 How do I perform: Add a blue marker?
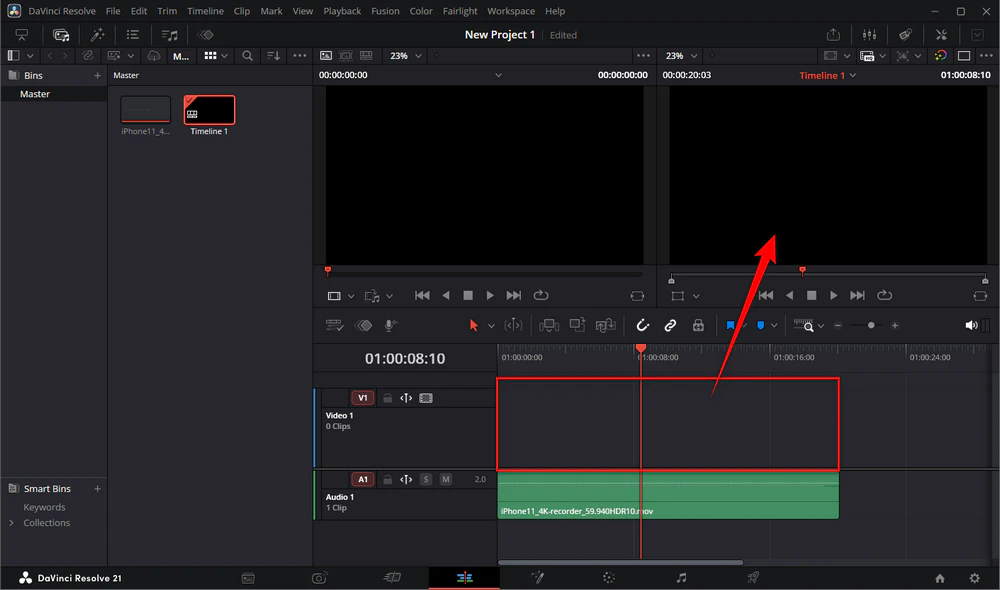click(760, 325)
